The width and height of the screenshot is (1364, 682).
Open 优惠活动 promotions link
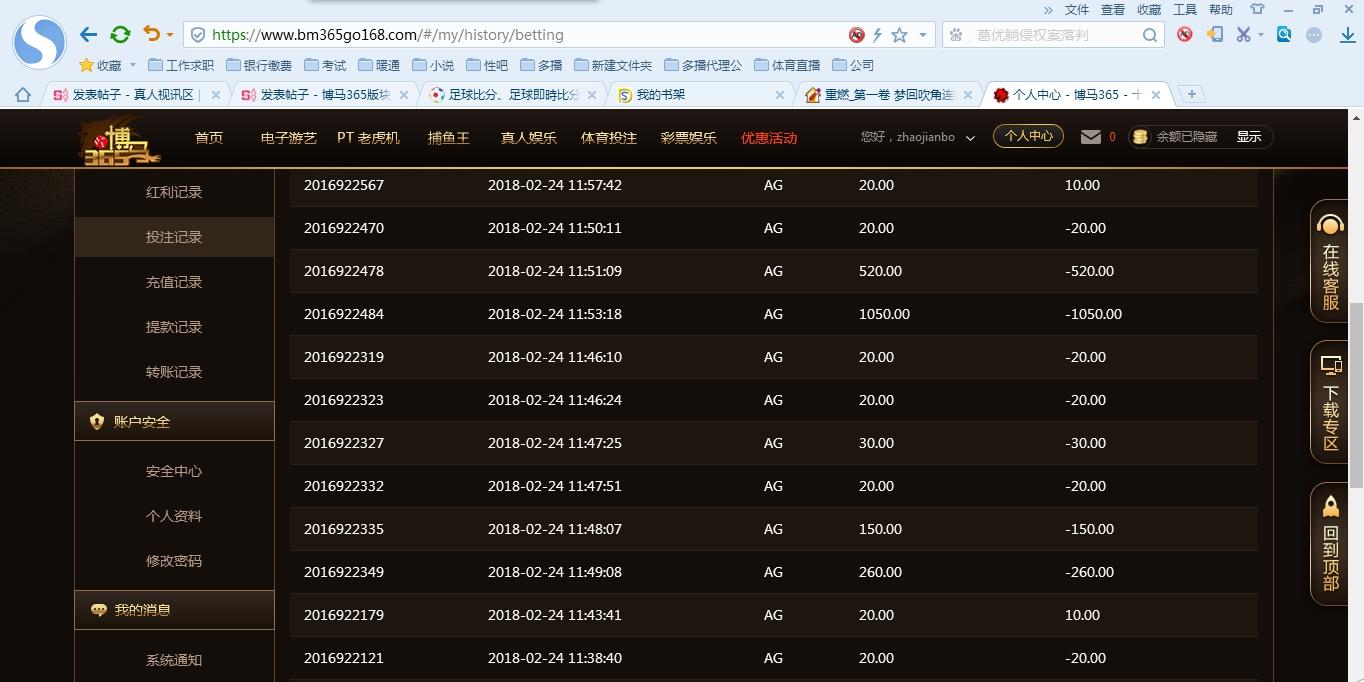[x=769, y=138]
